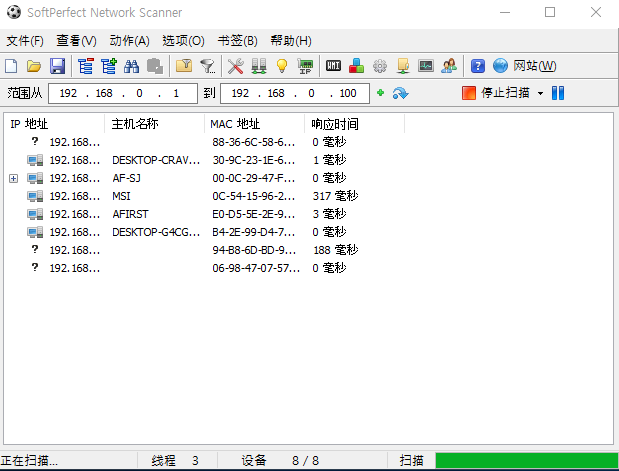
Task: Expand the AF-SJ device tree node
Action: coord(13,178)
